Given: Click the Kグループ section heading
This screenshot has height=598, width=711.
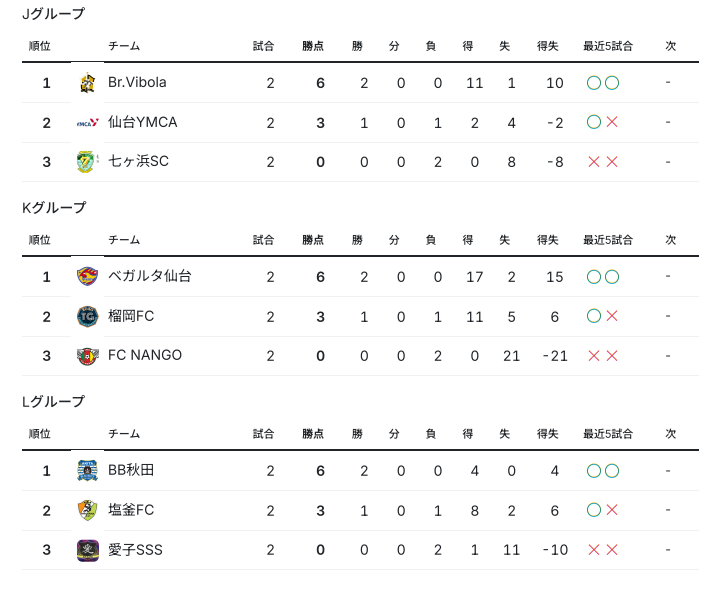Looking at the screenshot, I should point(54,208).
